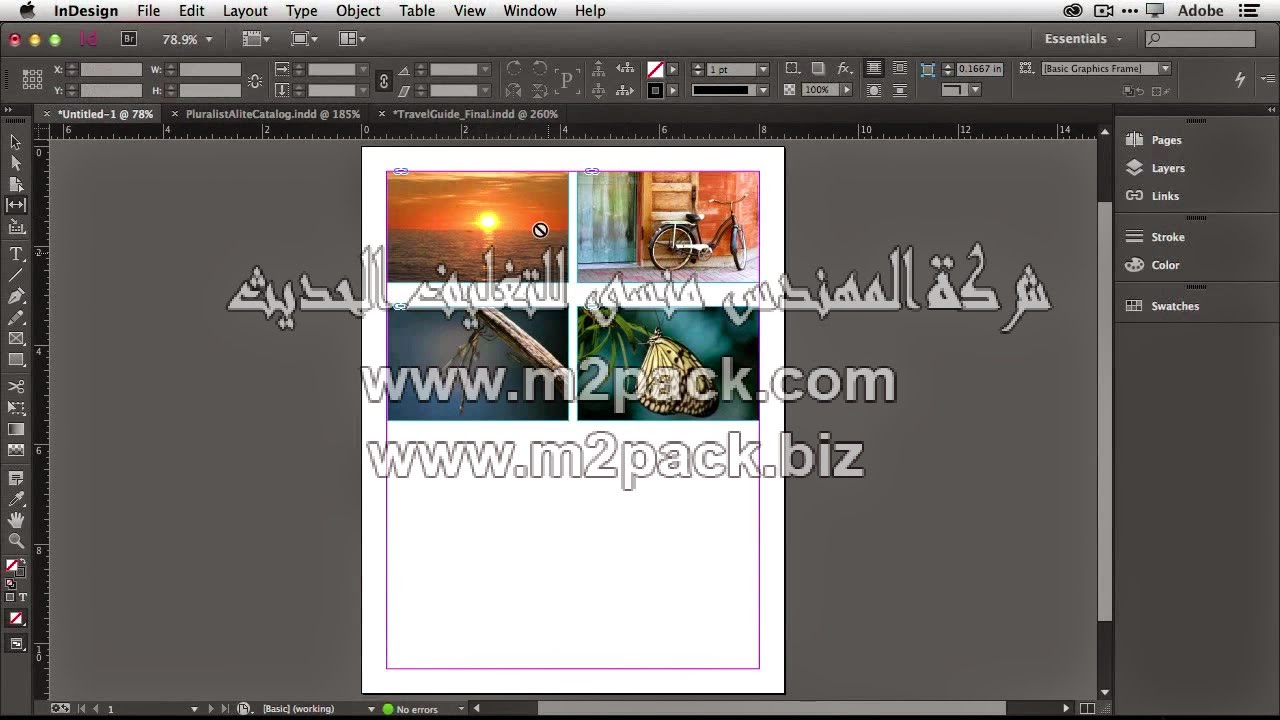Viewport: 1280px width, 720px height.
Task: Select the Hand tool
Action: pos(15,520)
